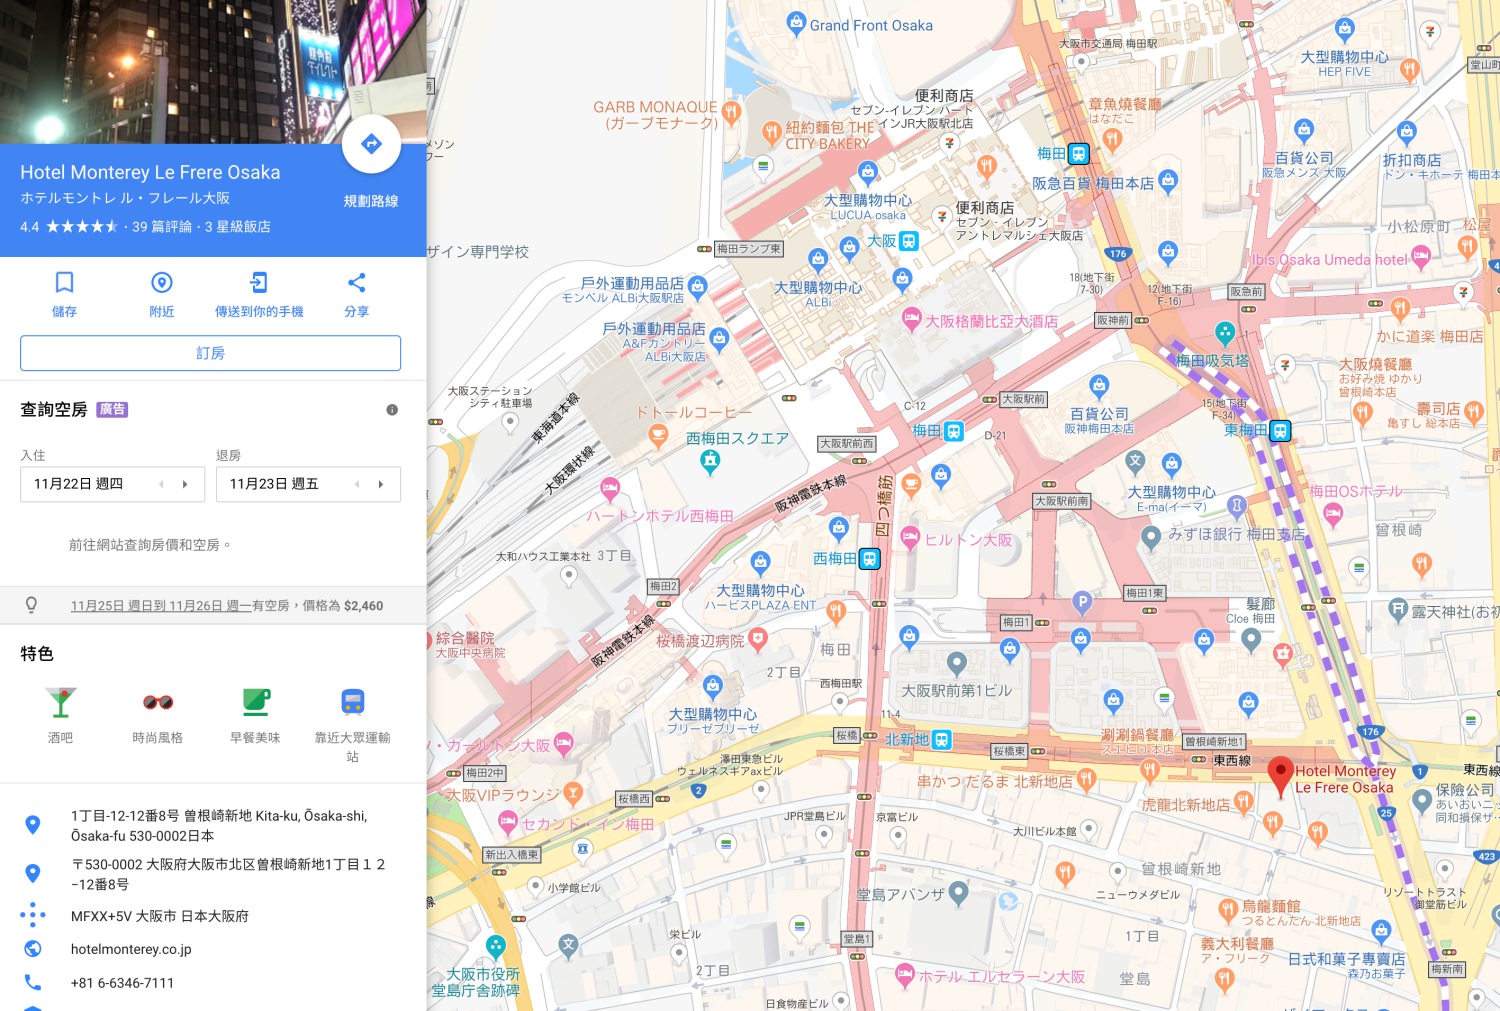Click the red Hotel Monterey map pin

tap(1280, 776)
